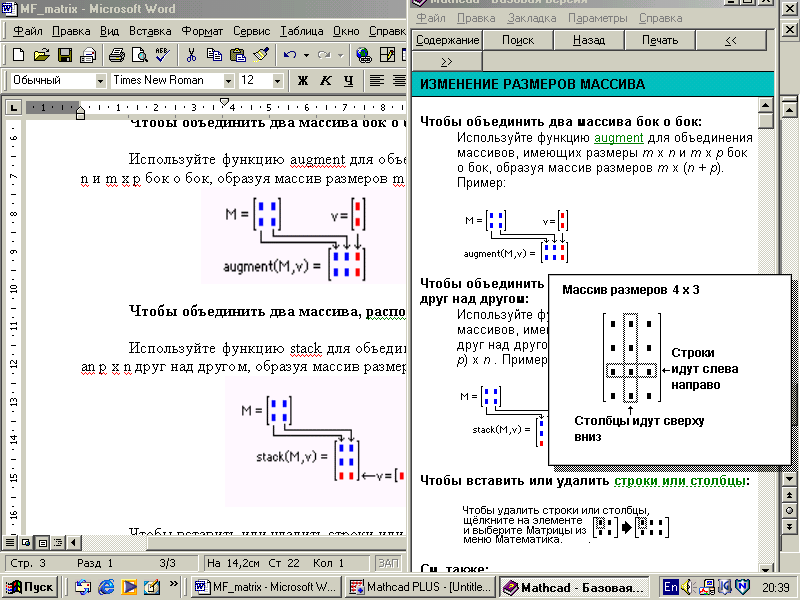The width and height of the screenshot is (800, 600).
Task: Switch to Mathcad PLUS taskbar button
Action: [x=421, y=587]
